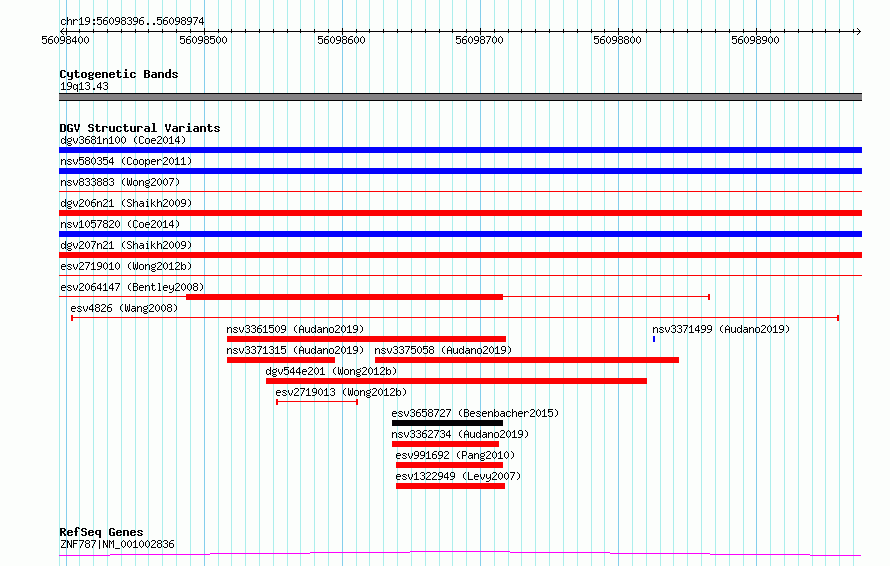Click the blue bar under nsv580354
The height and width of the screenshot is (566, 890).
point(460,171)
